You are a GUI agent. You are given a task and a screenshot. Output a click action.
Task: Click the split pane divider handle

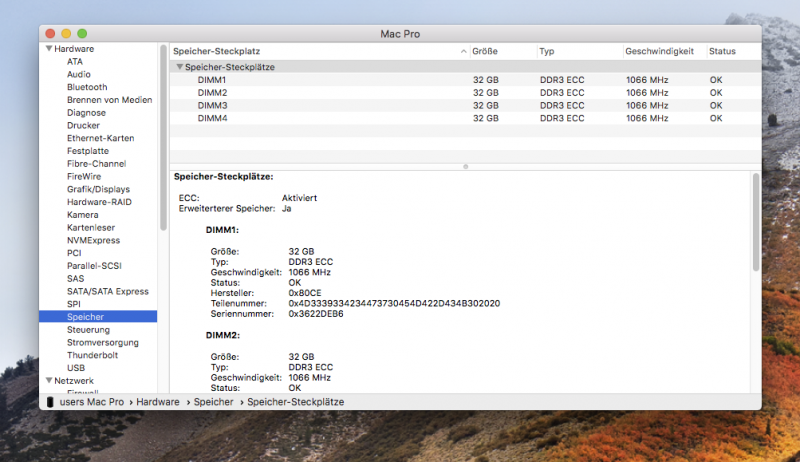464,166
